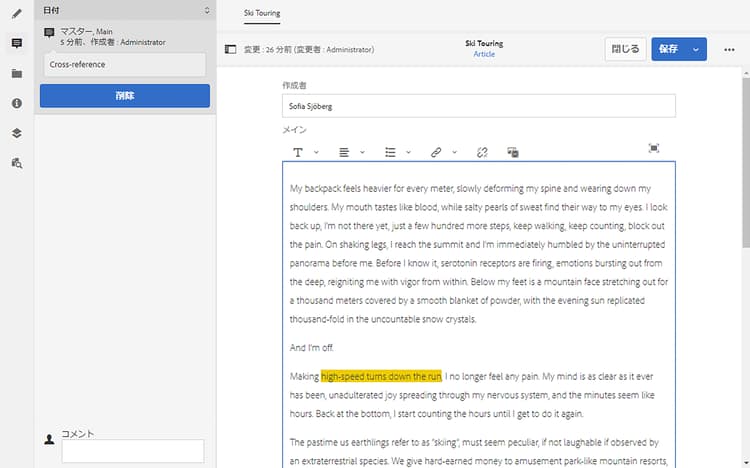Click the 'My backpack feels heavier' paragraph
The height and width of the screenshot is (468, 750).
point(478,254)
